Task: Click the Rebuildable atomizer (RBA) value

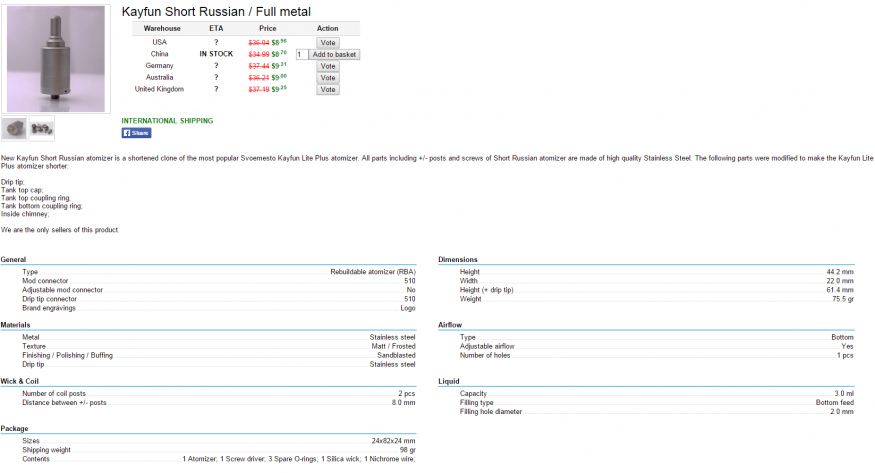Action: point(373,272)
